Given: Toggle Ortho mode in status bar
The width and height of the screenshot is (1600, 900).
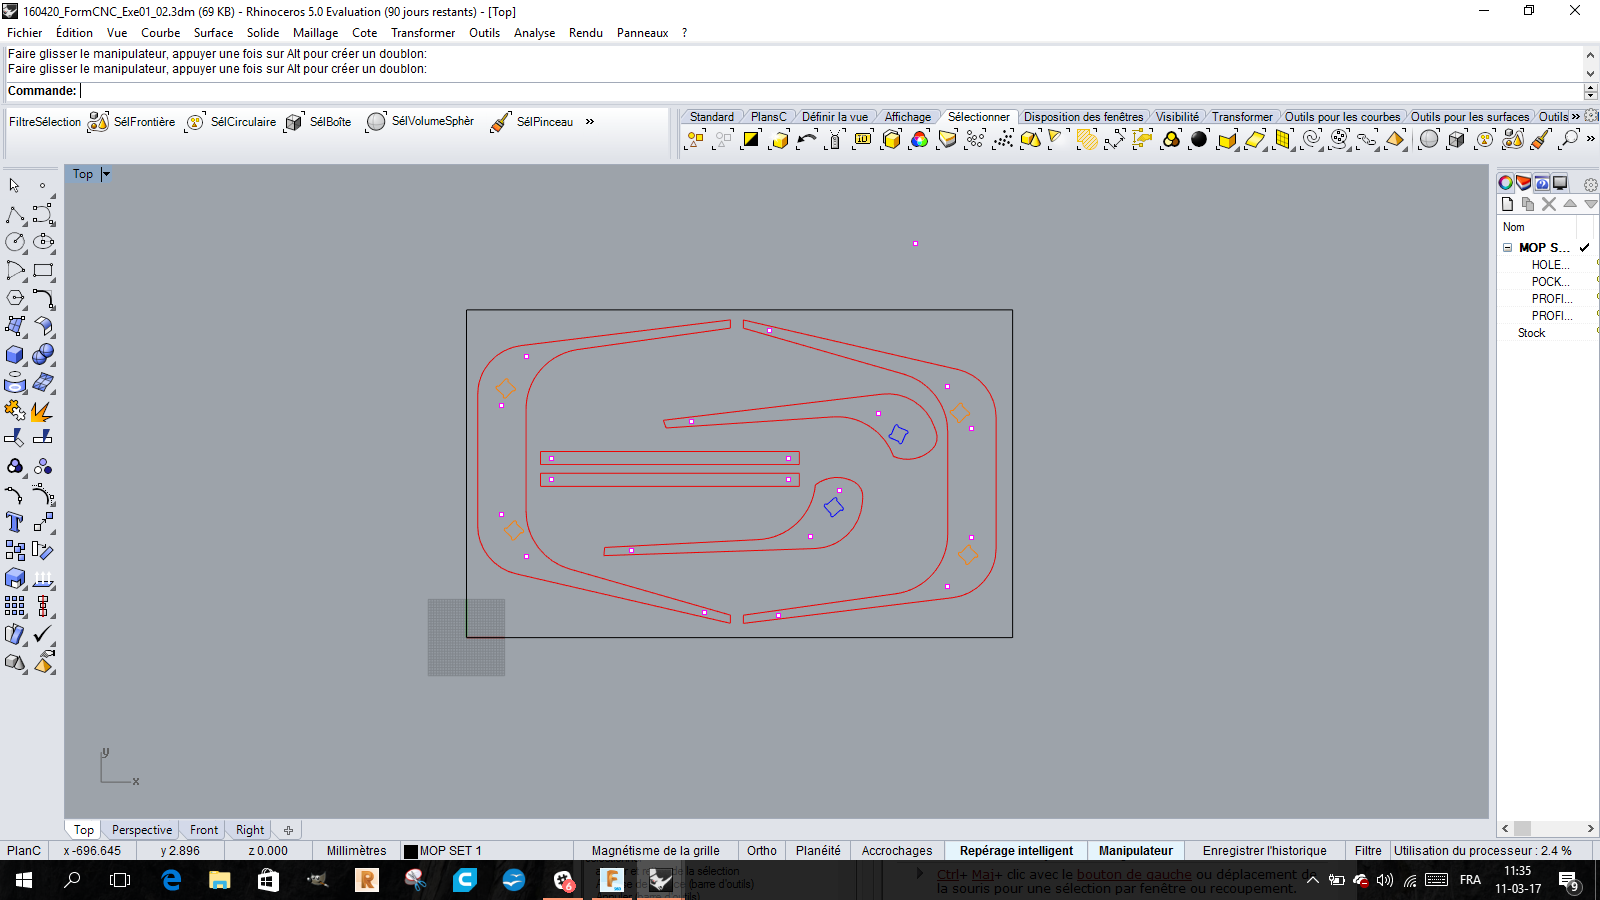Looking at the screenshot, I should (x=761, y=851).
